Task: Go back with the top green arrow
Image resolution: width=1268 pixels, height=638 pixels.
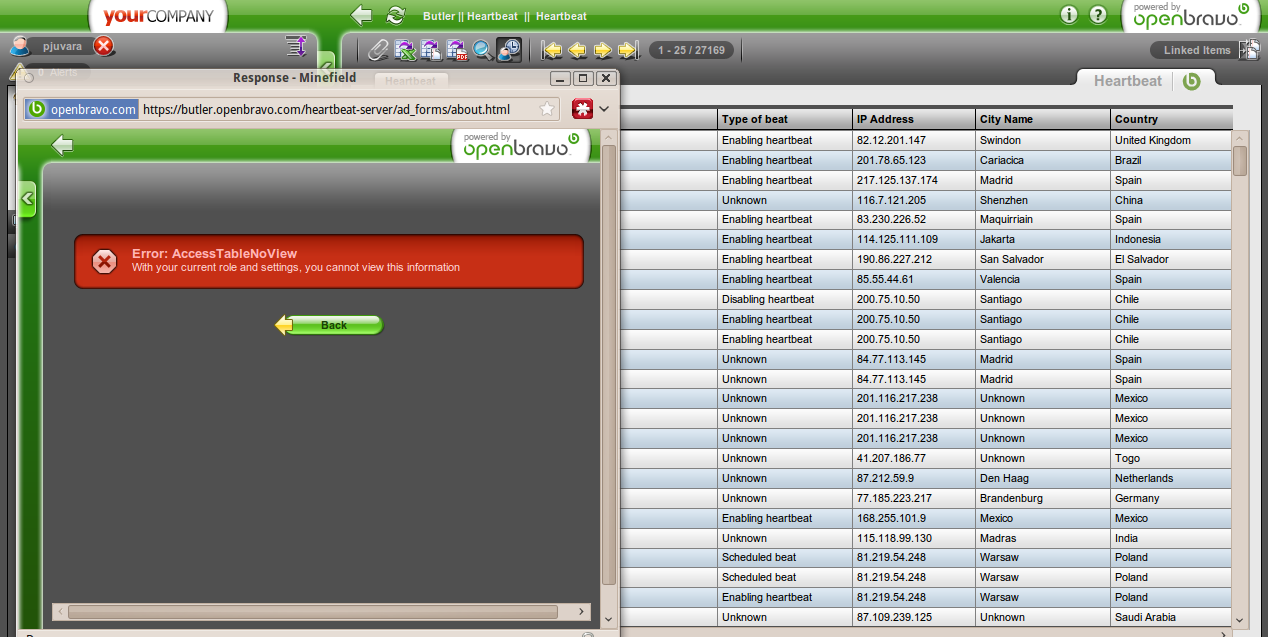Action: [x=362, y=15]
